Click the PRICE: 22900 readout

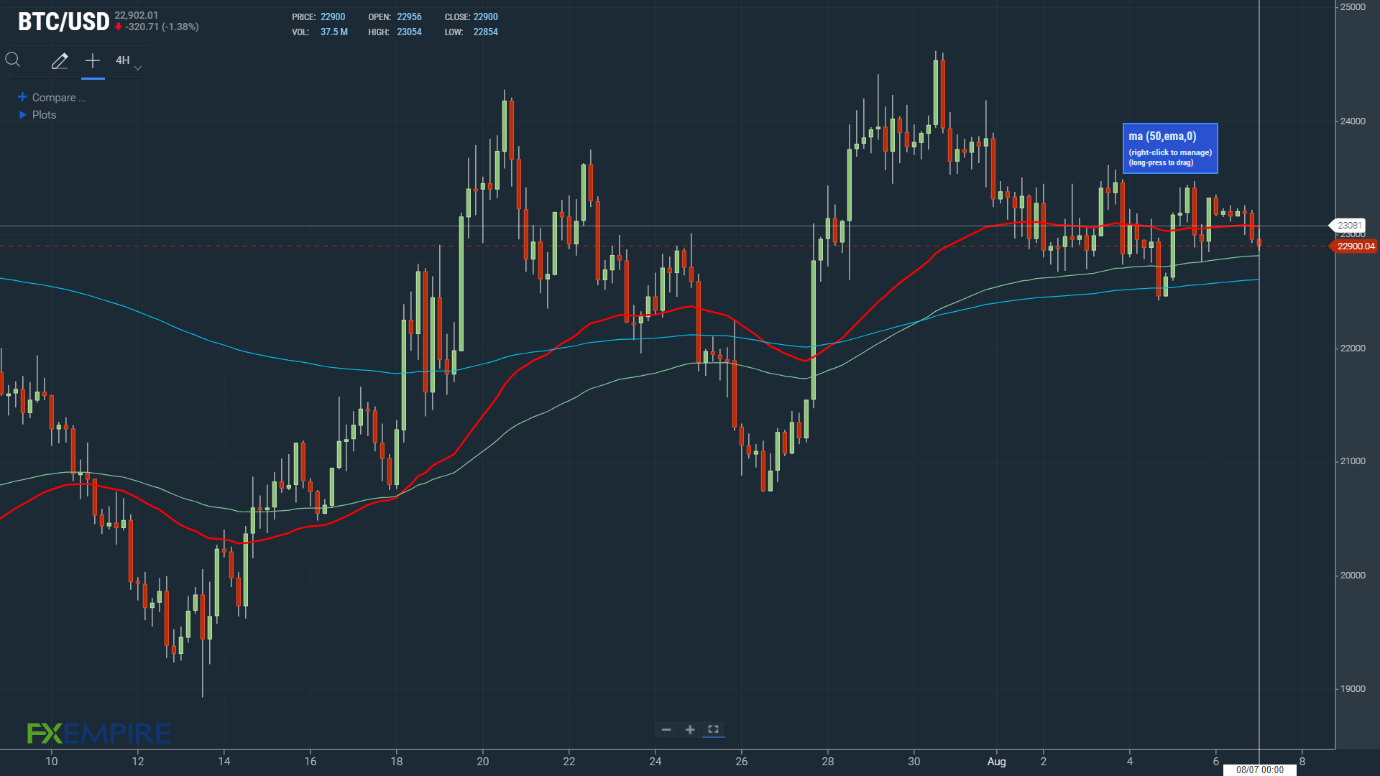pos(318,17)
